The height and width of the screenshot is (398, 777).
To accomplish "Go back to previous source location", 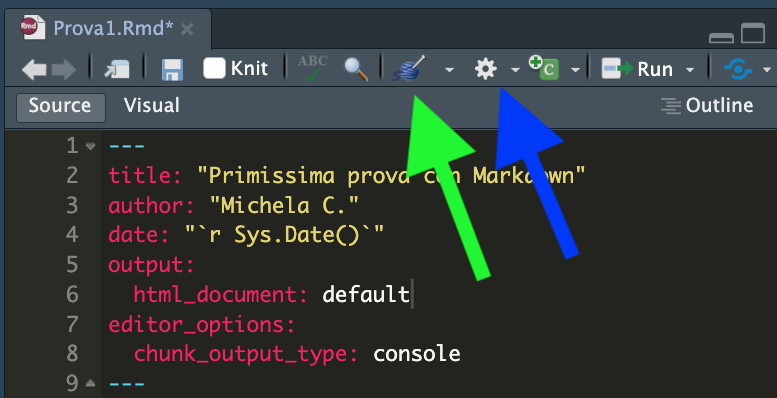I will point(34,69).
